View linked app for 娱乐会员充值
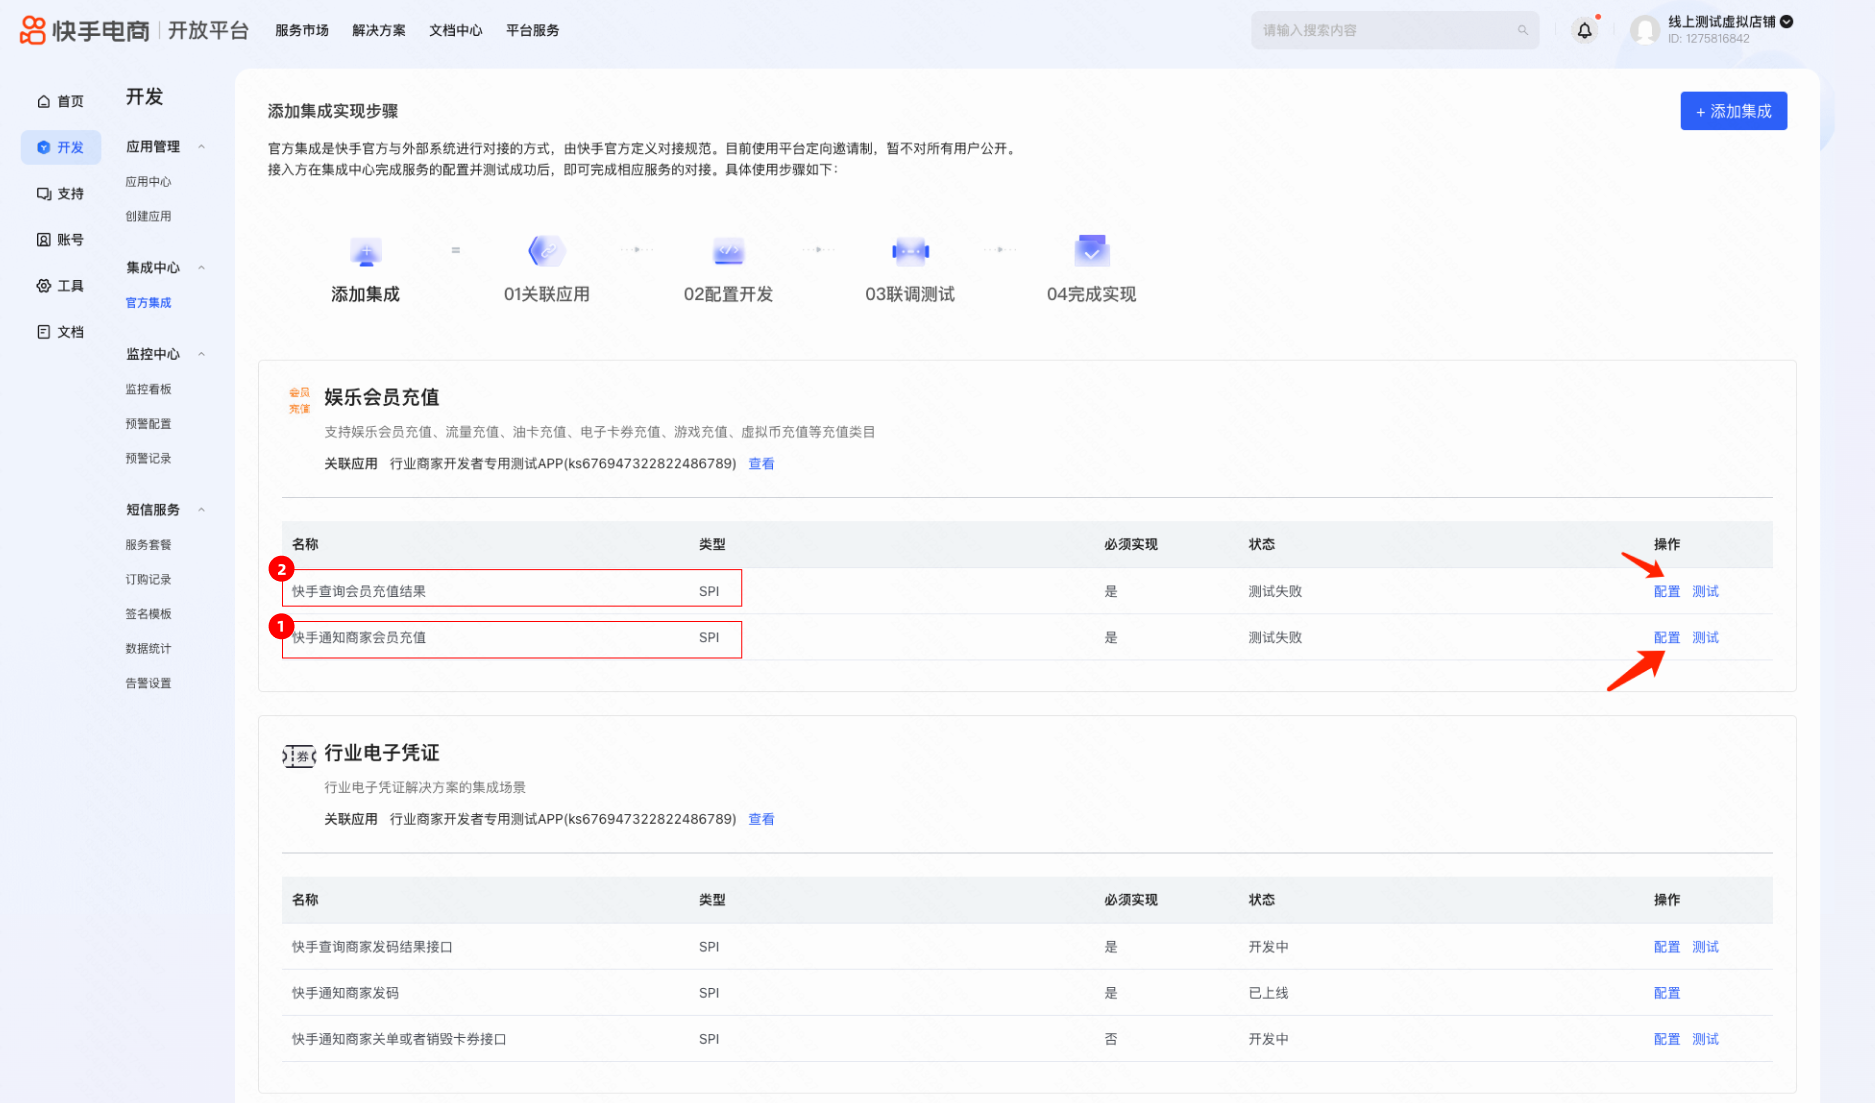The width and height of the screenshot is (1875, 1103). [x=761, y=464]
